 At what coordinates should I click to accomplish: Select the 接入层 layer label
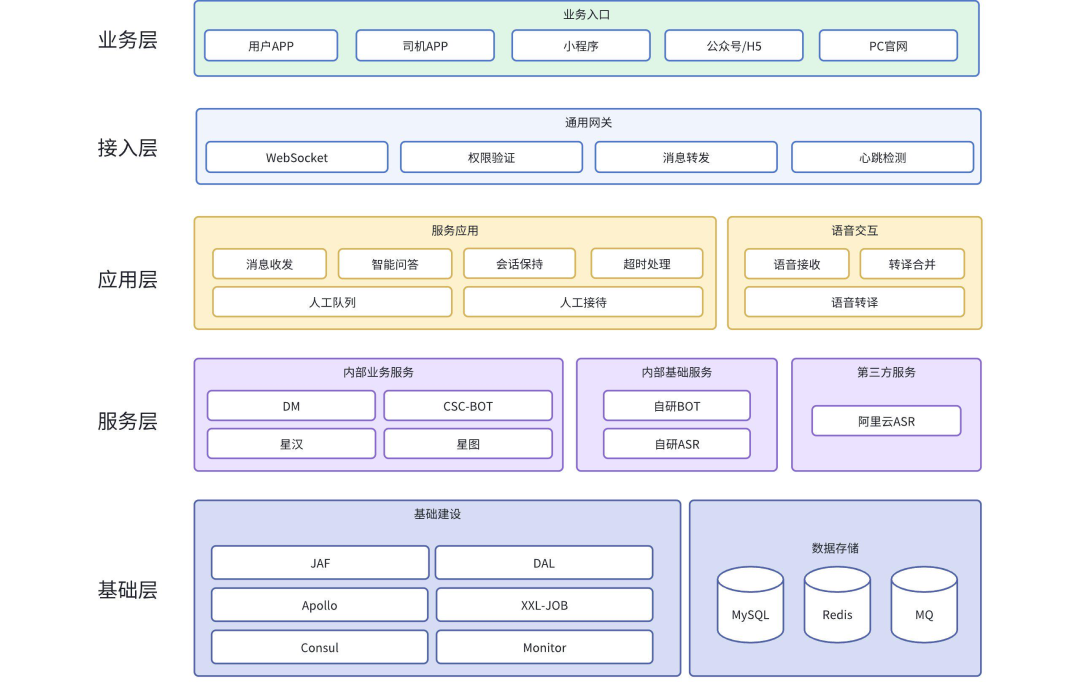pyautogui.click(x=127, y=147)
